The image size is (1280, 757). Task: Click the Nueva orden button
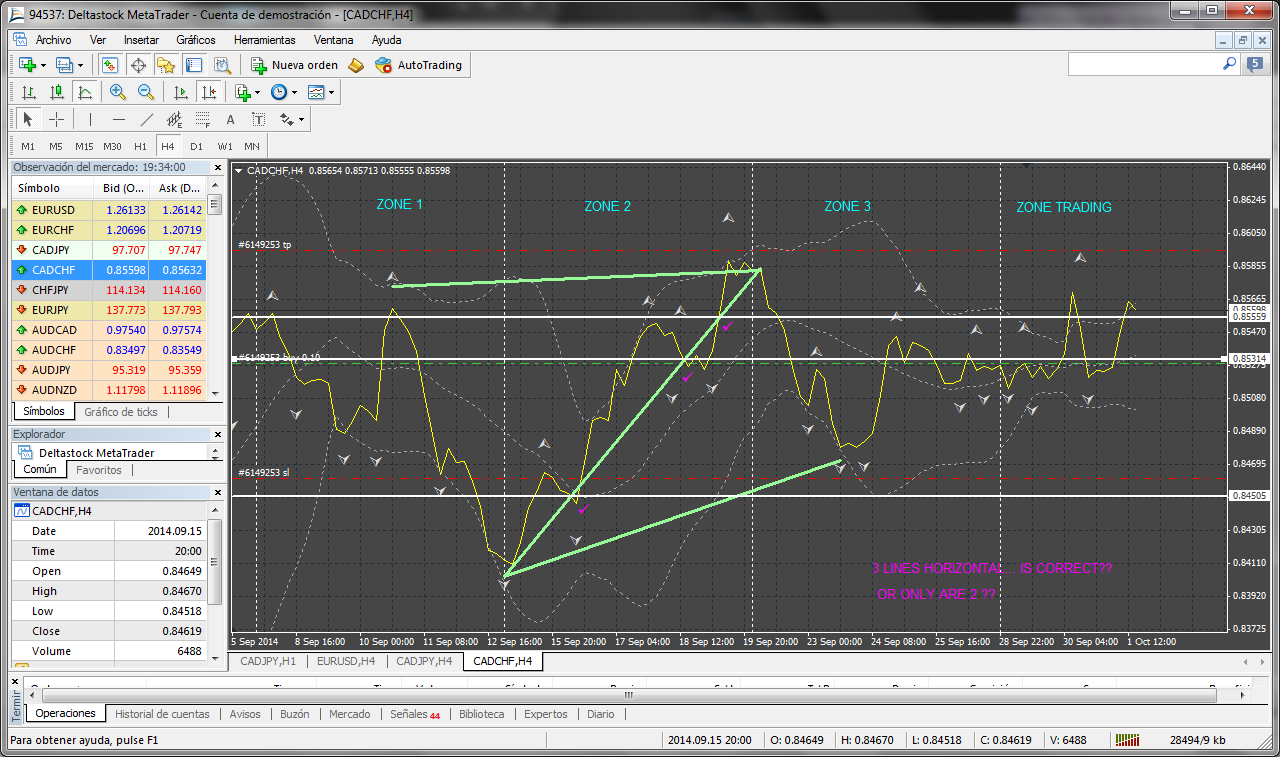point(295,65)
